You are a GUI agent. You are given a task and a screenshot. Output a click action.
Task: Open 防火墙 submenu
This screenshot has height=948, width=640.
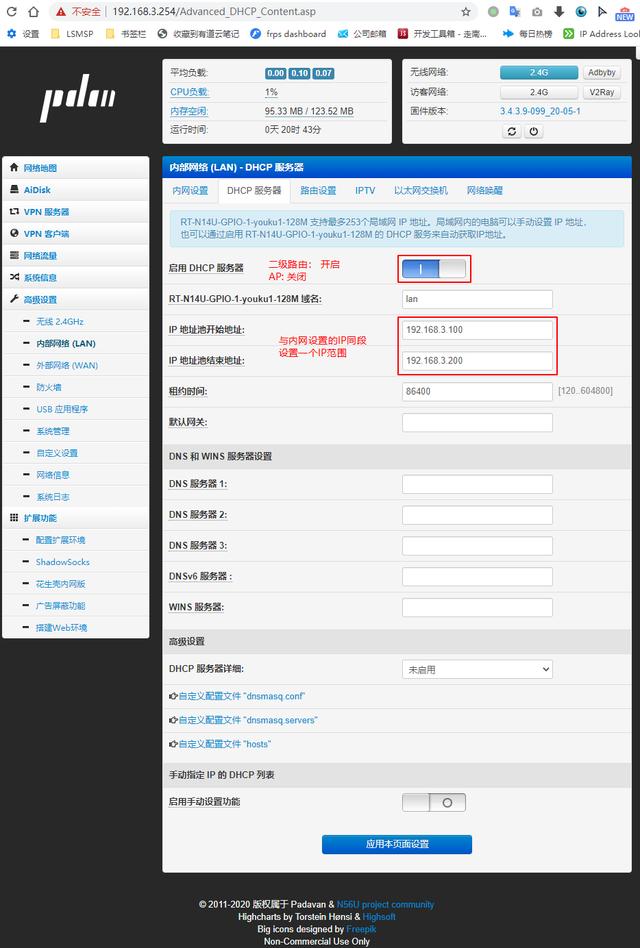tap(49, 387)
